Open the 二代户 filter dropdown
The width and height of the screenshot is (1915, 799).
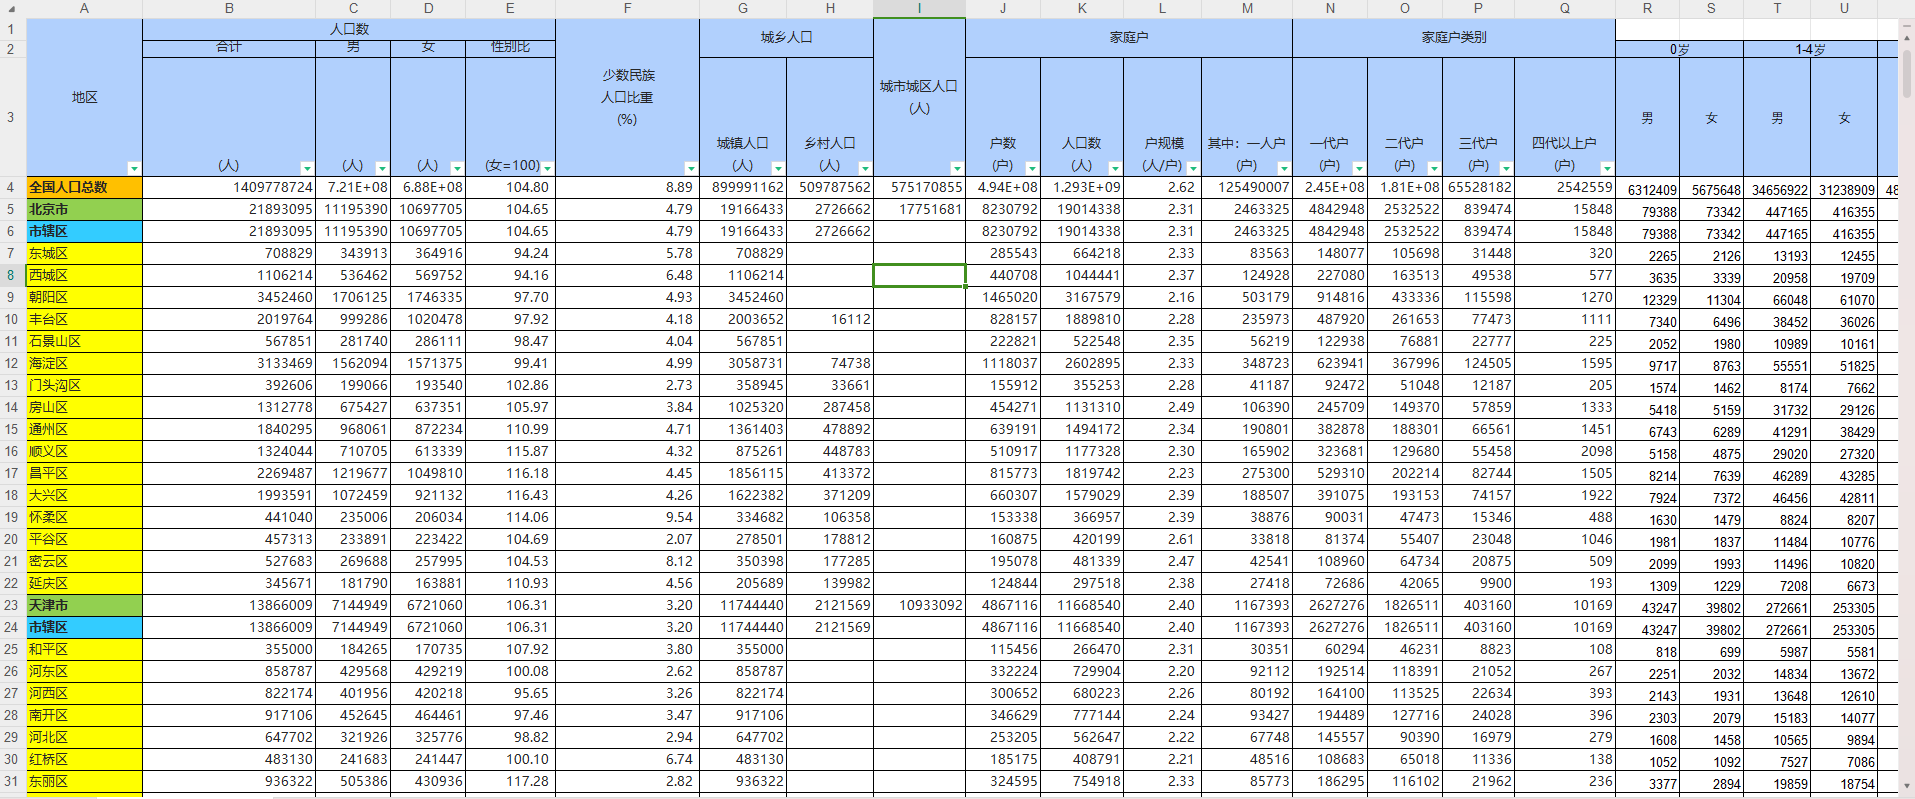(1434, 168)
